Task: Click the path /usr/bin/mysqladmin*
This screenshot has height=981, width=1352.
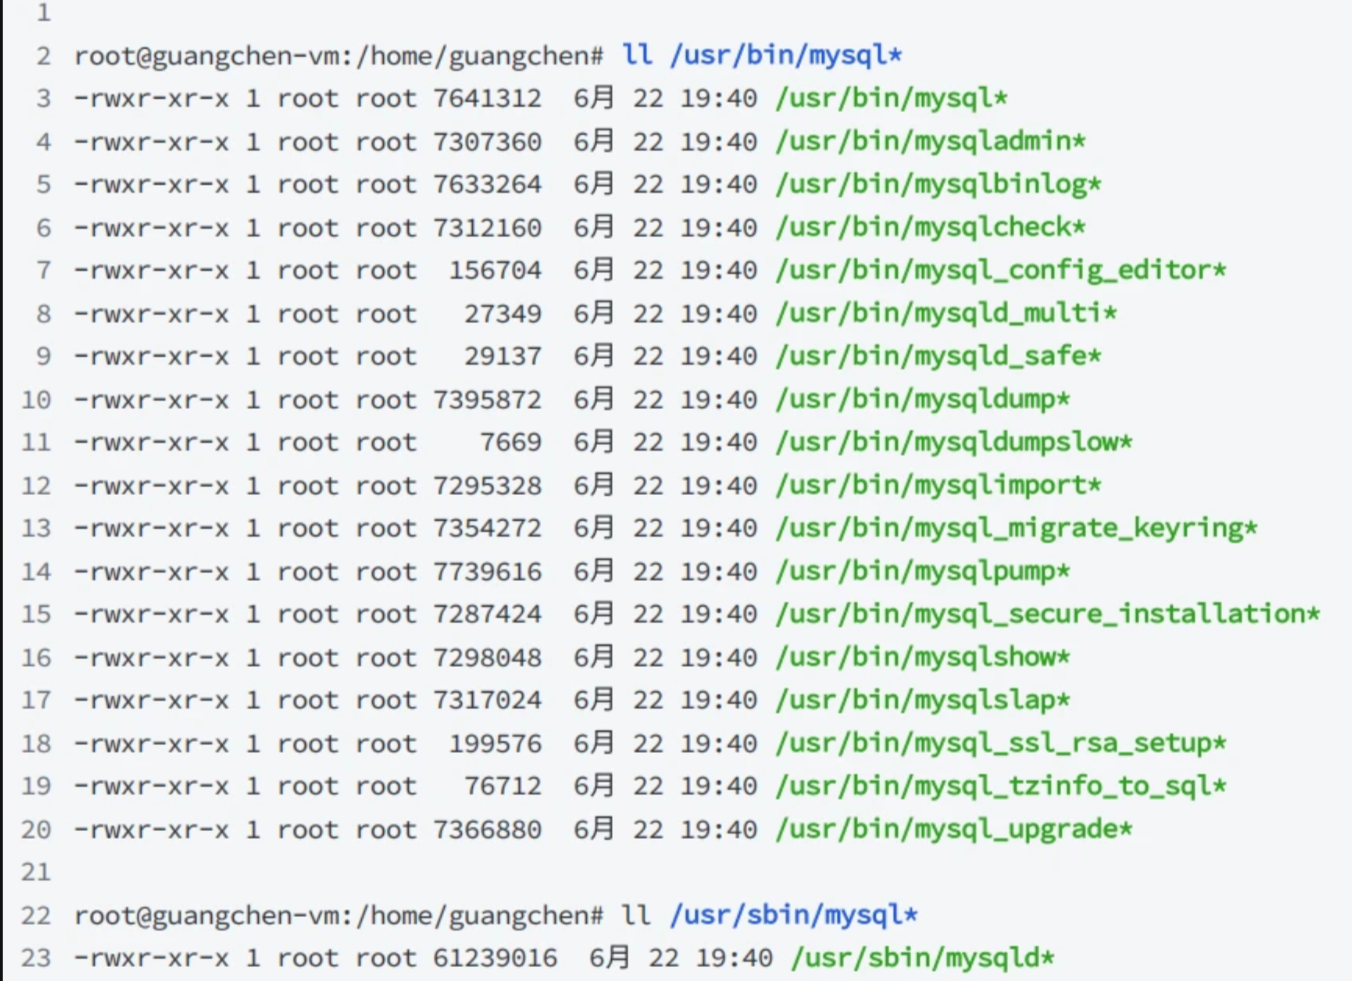Action: [930, 141]
